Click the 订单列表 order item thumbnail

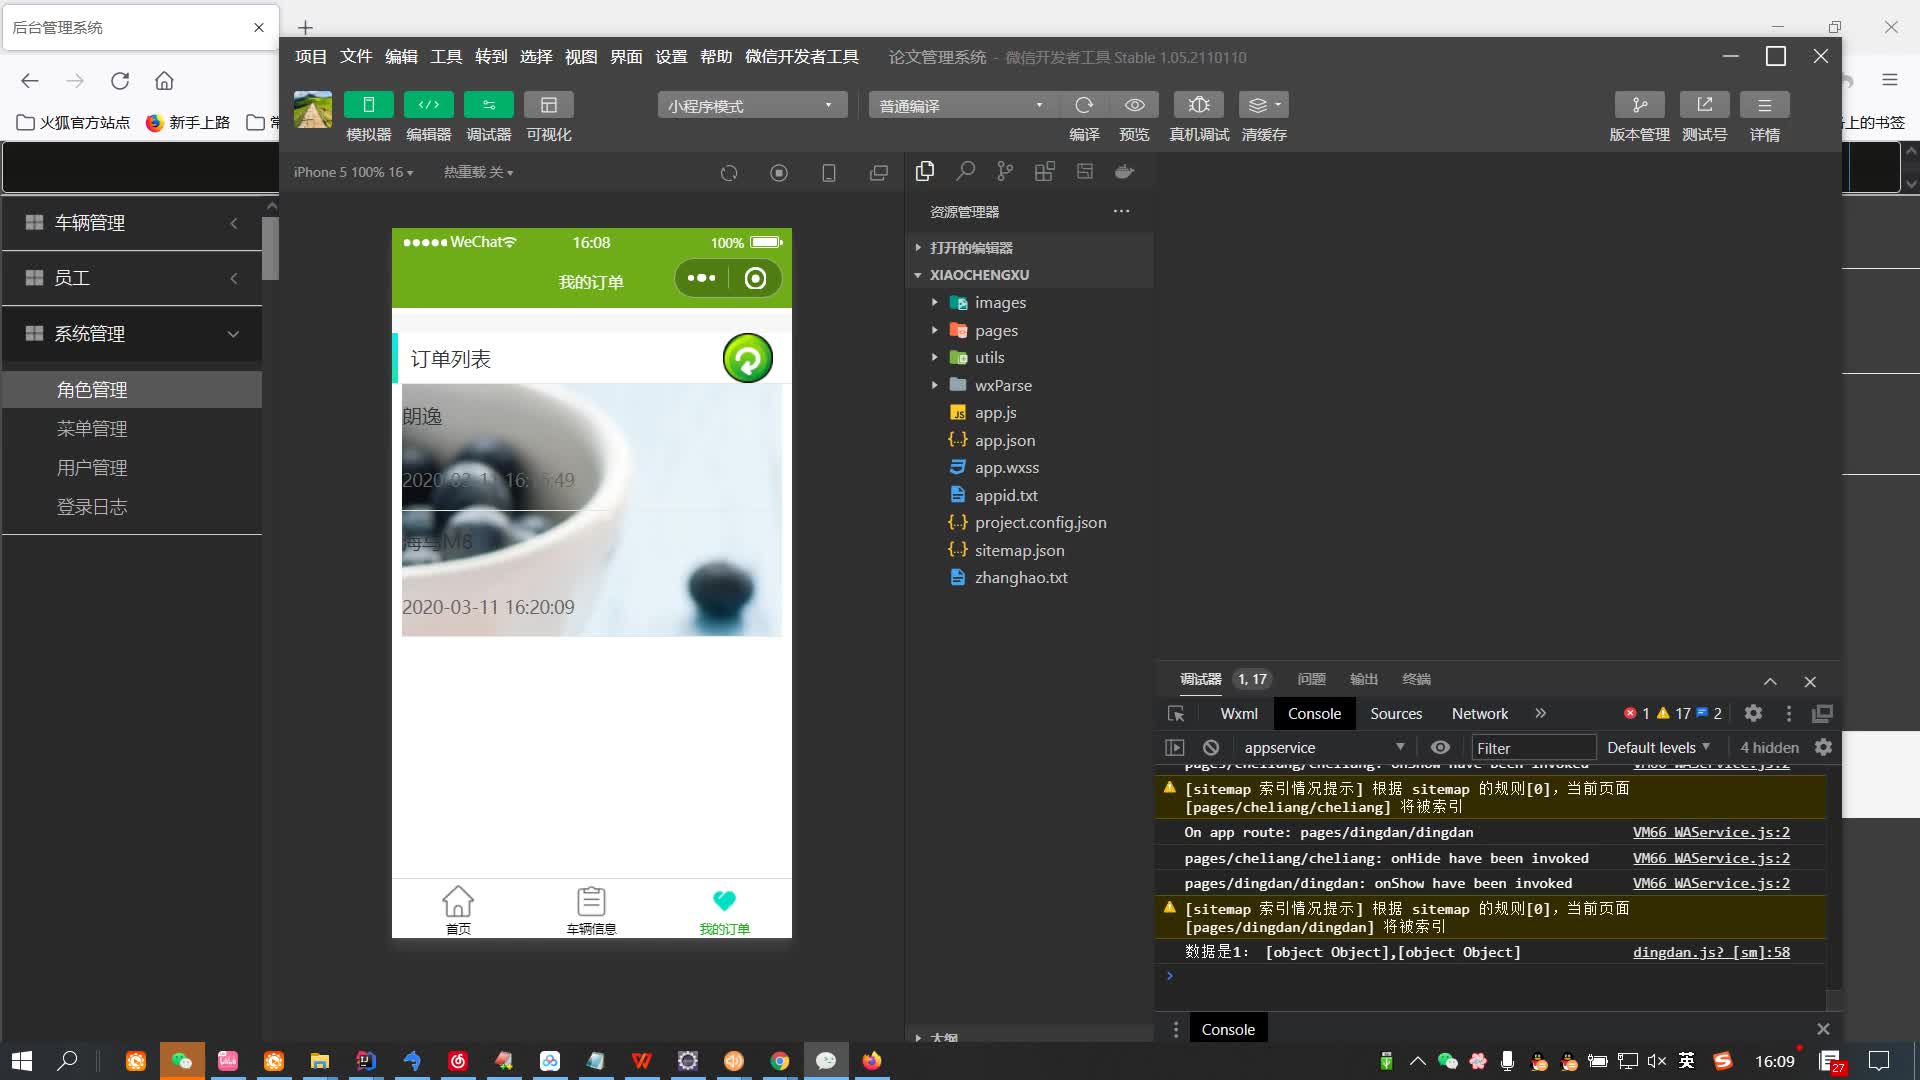[x=591, y=508]
